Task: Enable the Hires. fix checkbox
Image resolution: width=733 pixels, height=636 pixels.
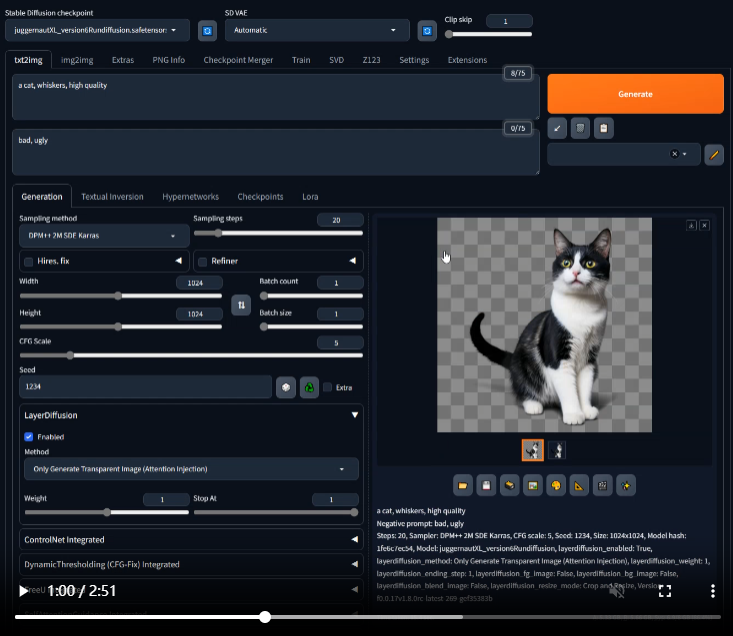Action: (x=29, y=262)
